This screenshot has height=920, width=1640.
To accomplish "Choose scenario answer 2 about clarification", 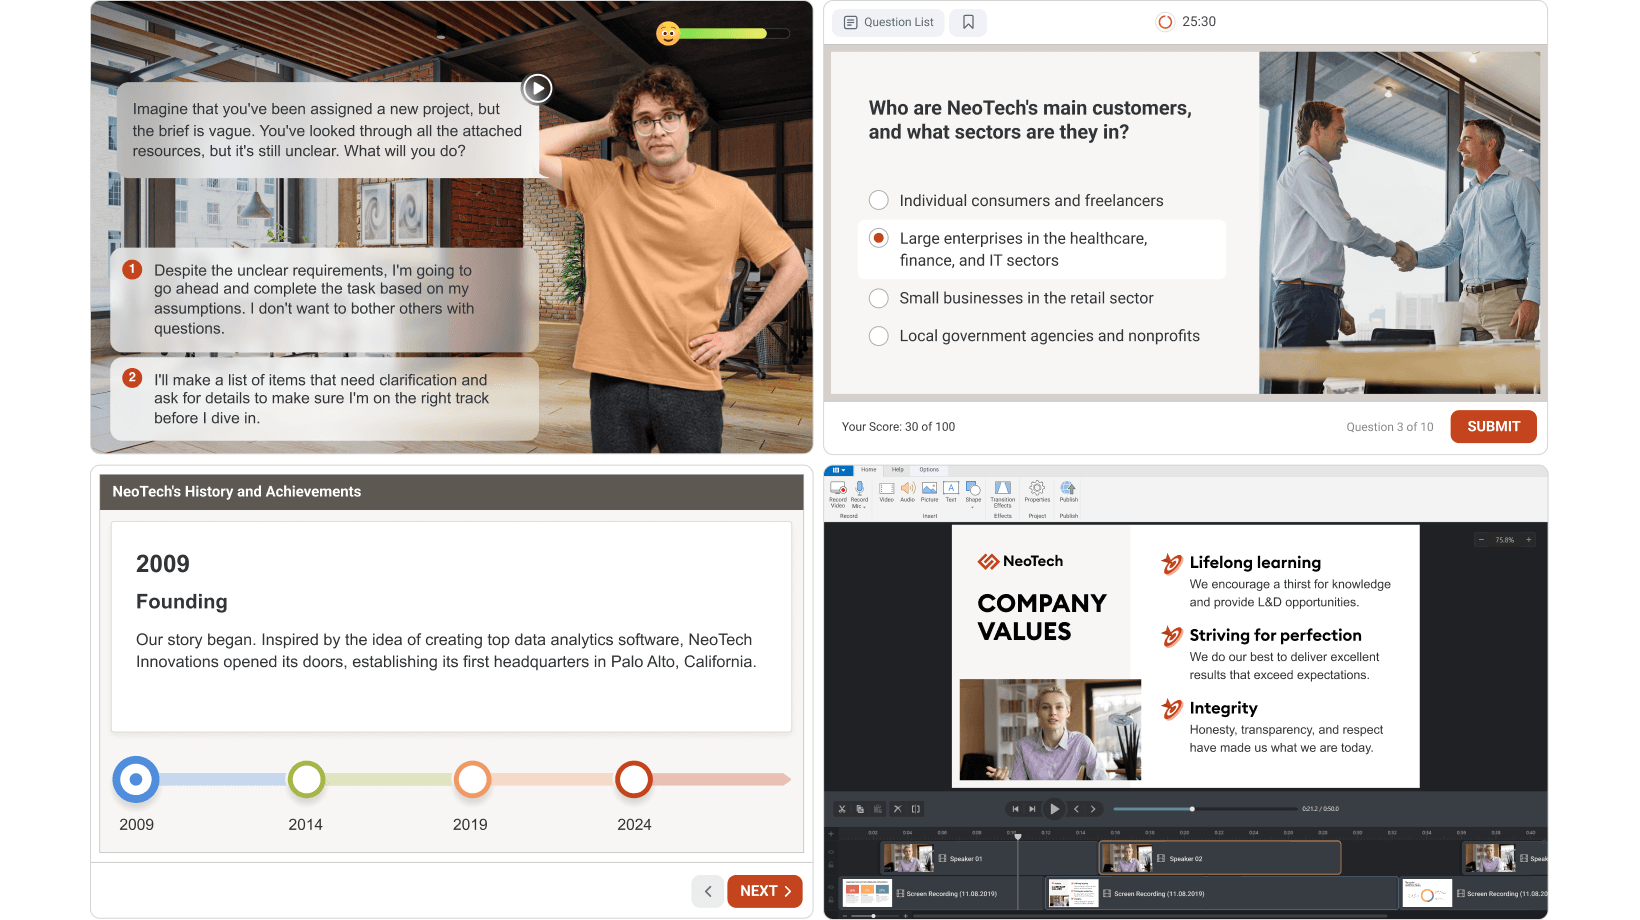I will coord(325,399).
